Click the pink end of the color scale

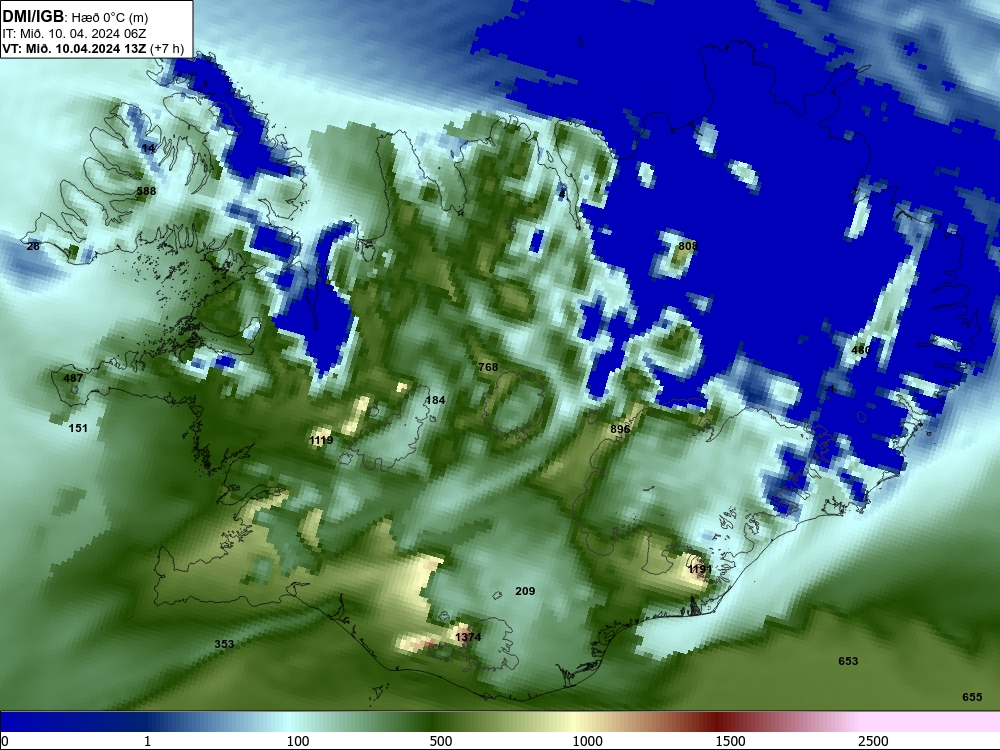pyautogui.click(x=931, y=722)
